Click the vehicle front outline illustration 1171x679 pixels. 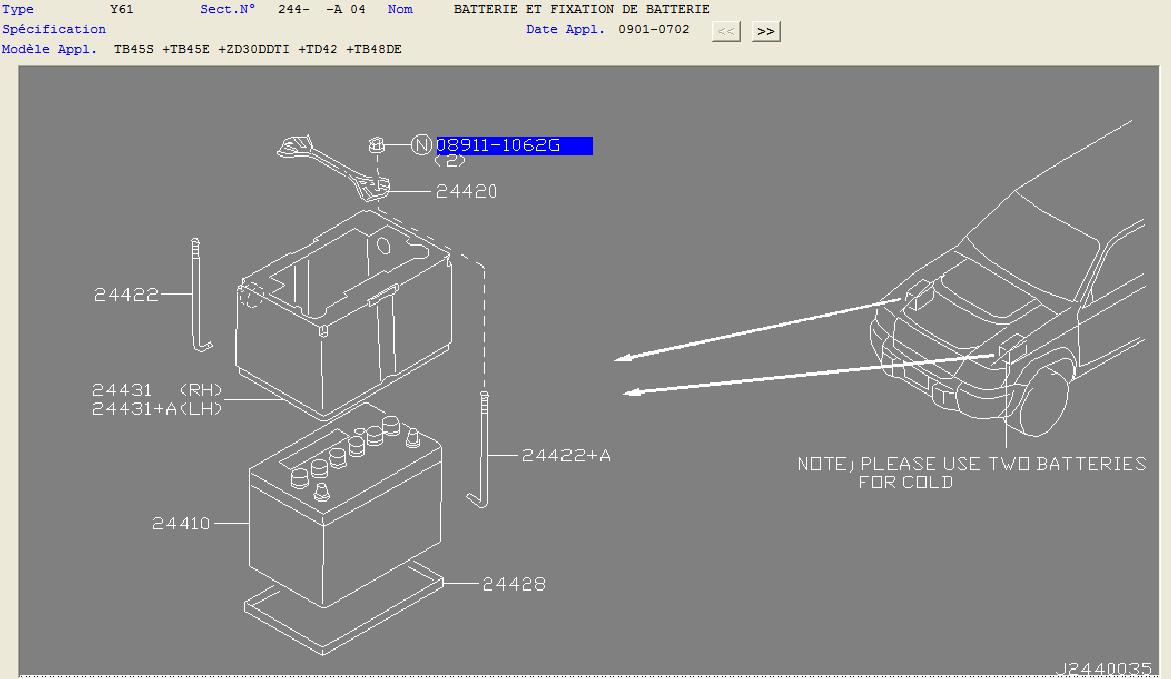pyautogui.click(x=1007, y=280)
